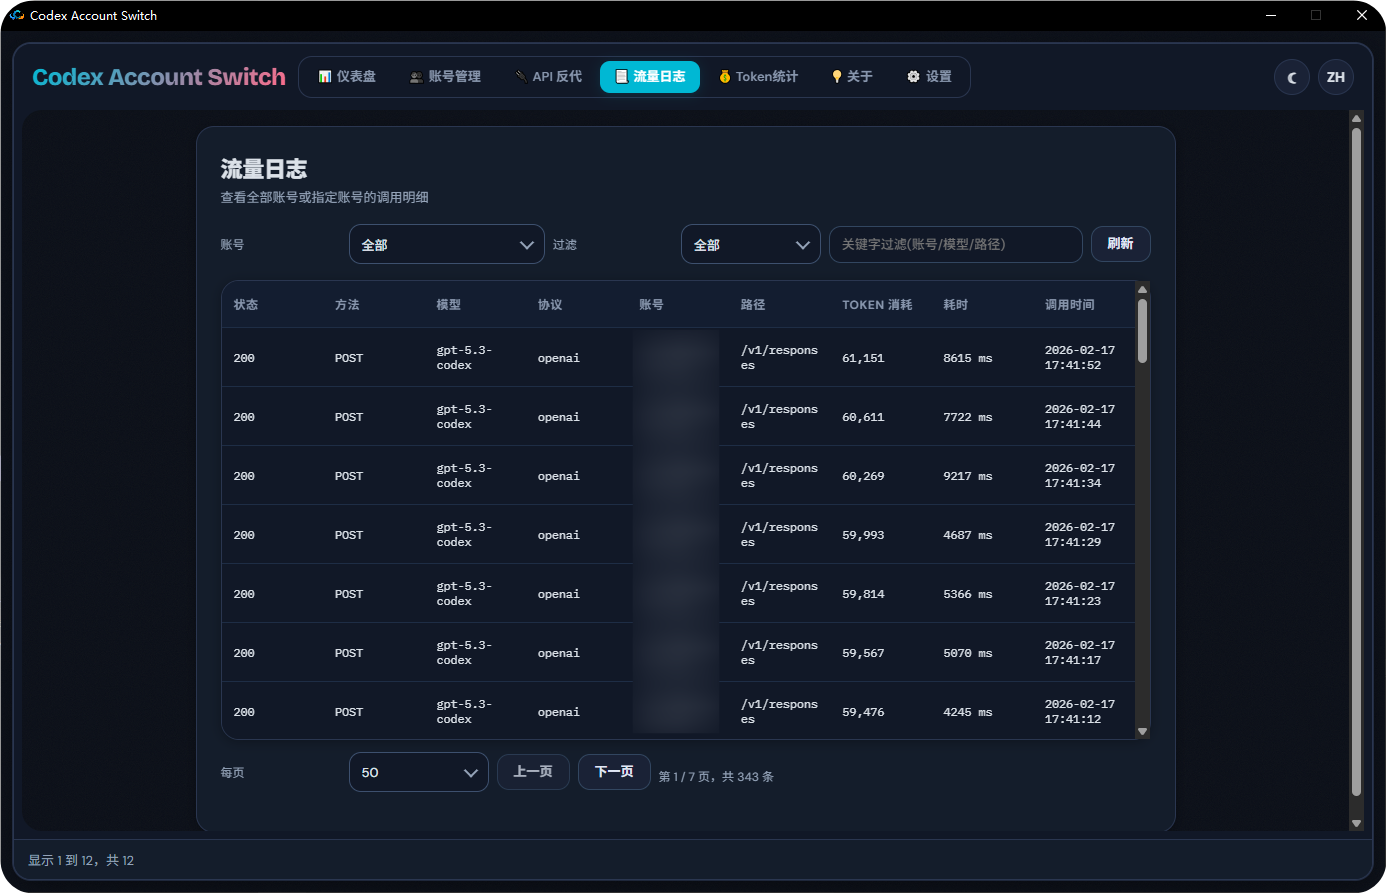
Task: Click the 状态 column header
Action: click(x=246, y=305)
